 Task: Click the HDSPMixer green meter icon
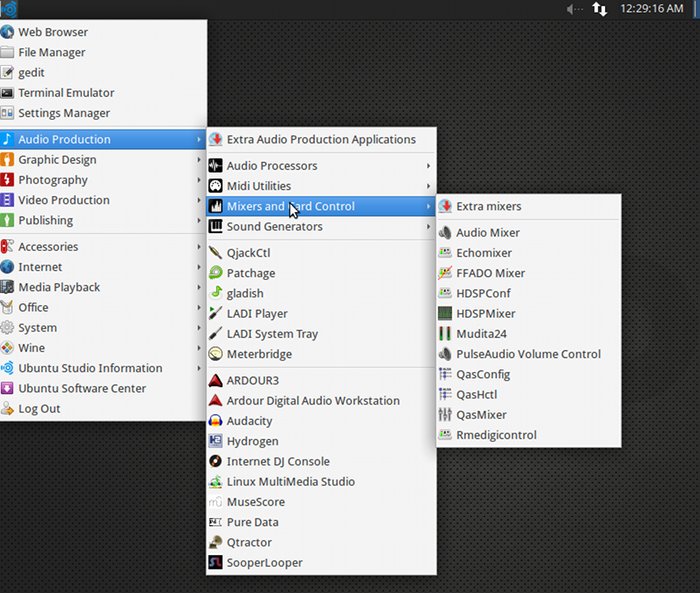click(x=445, y=313)
